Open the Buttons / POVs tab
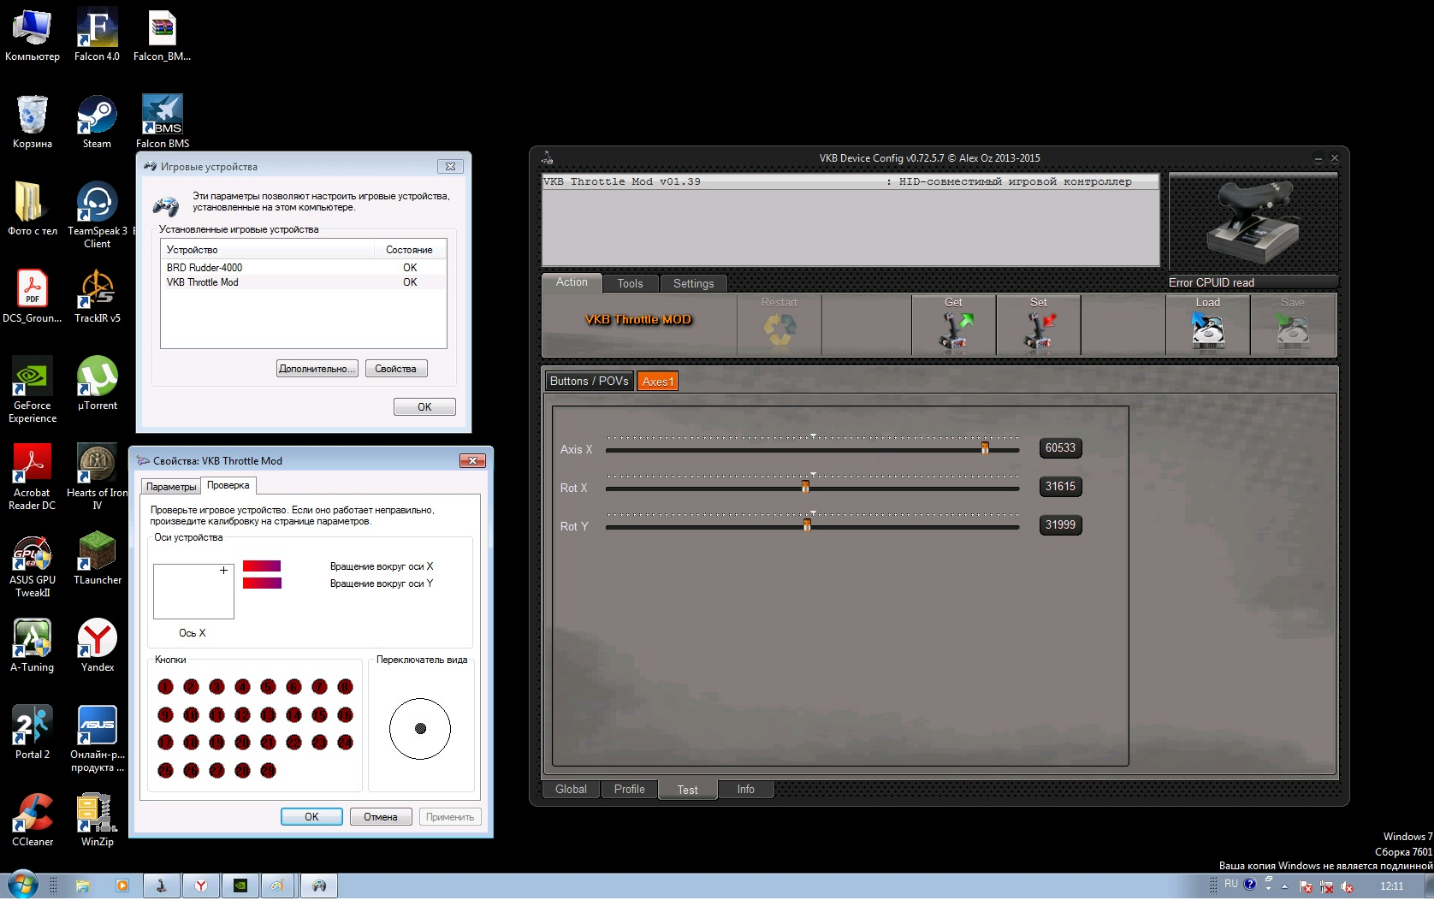Screen dimensions: 1434x900 (x=589, y=381)
